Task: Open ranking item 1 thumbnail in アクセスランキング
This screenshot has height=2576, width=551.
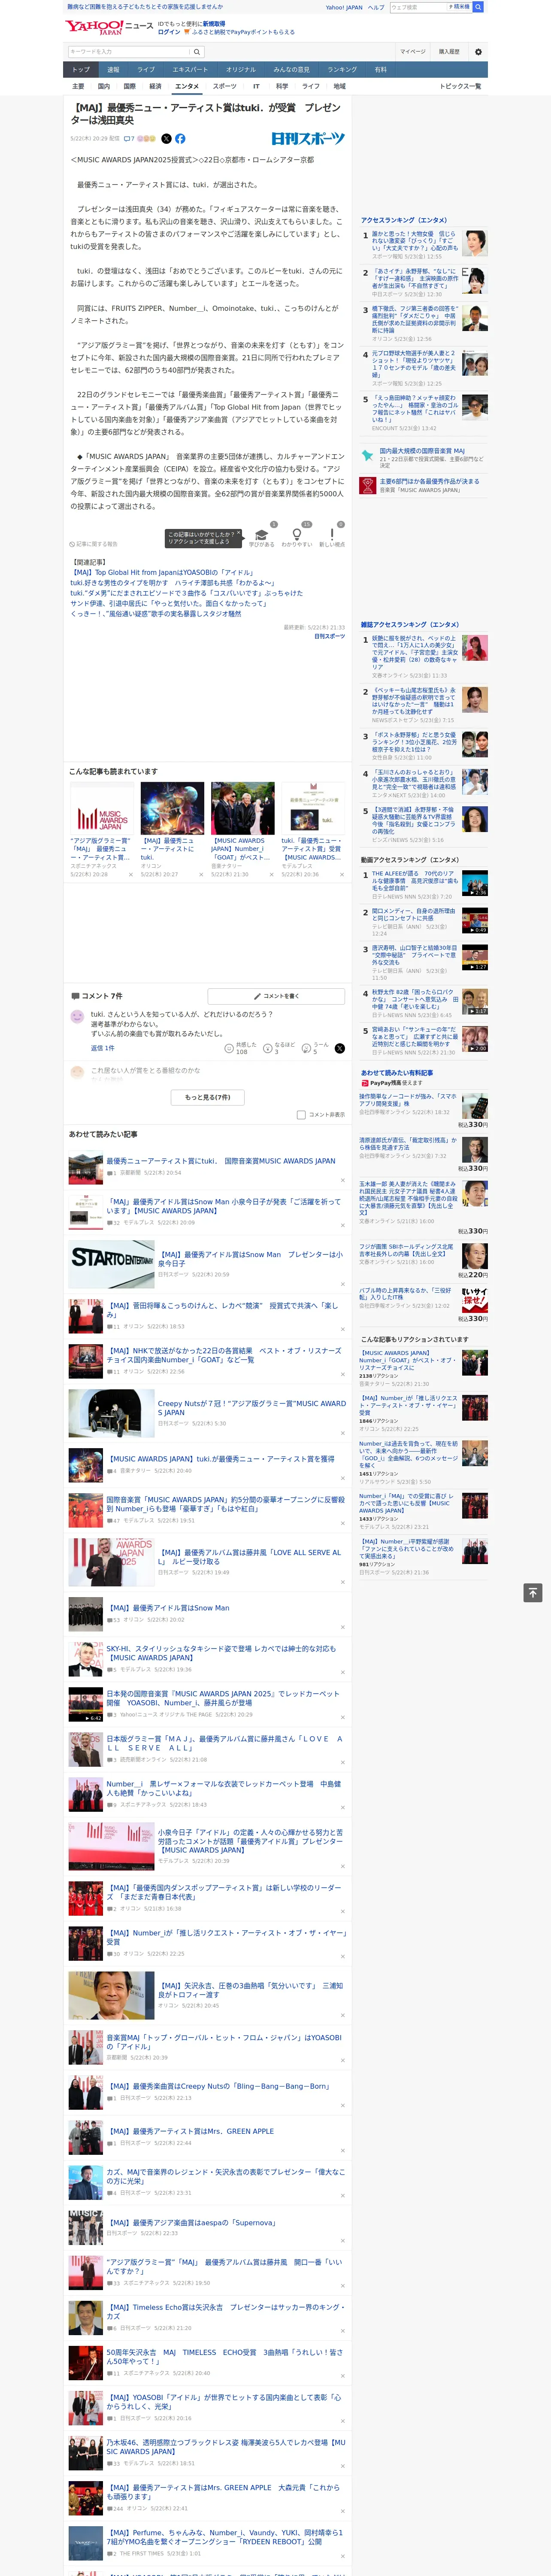Action: coord(475,243)
